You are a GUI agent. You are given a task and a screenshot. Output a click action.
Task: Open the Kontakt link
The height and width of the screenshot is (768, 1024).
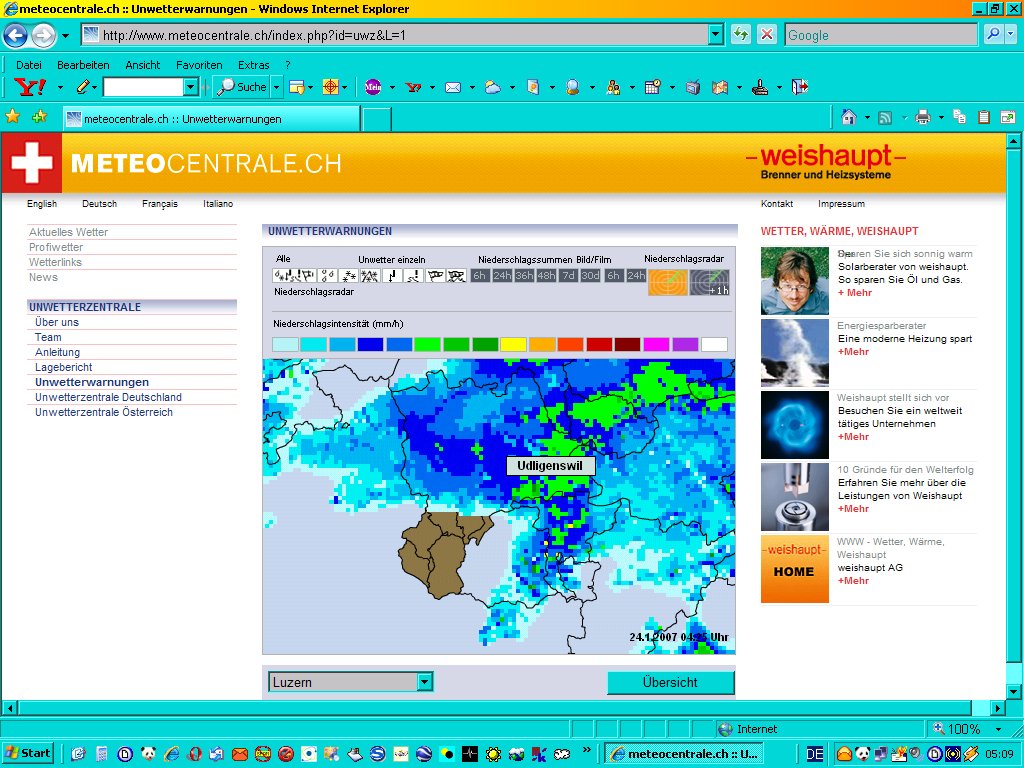776,204
